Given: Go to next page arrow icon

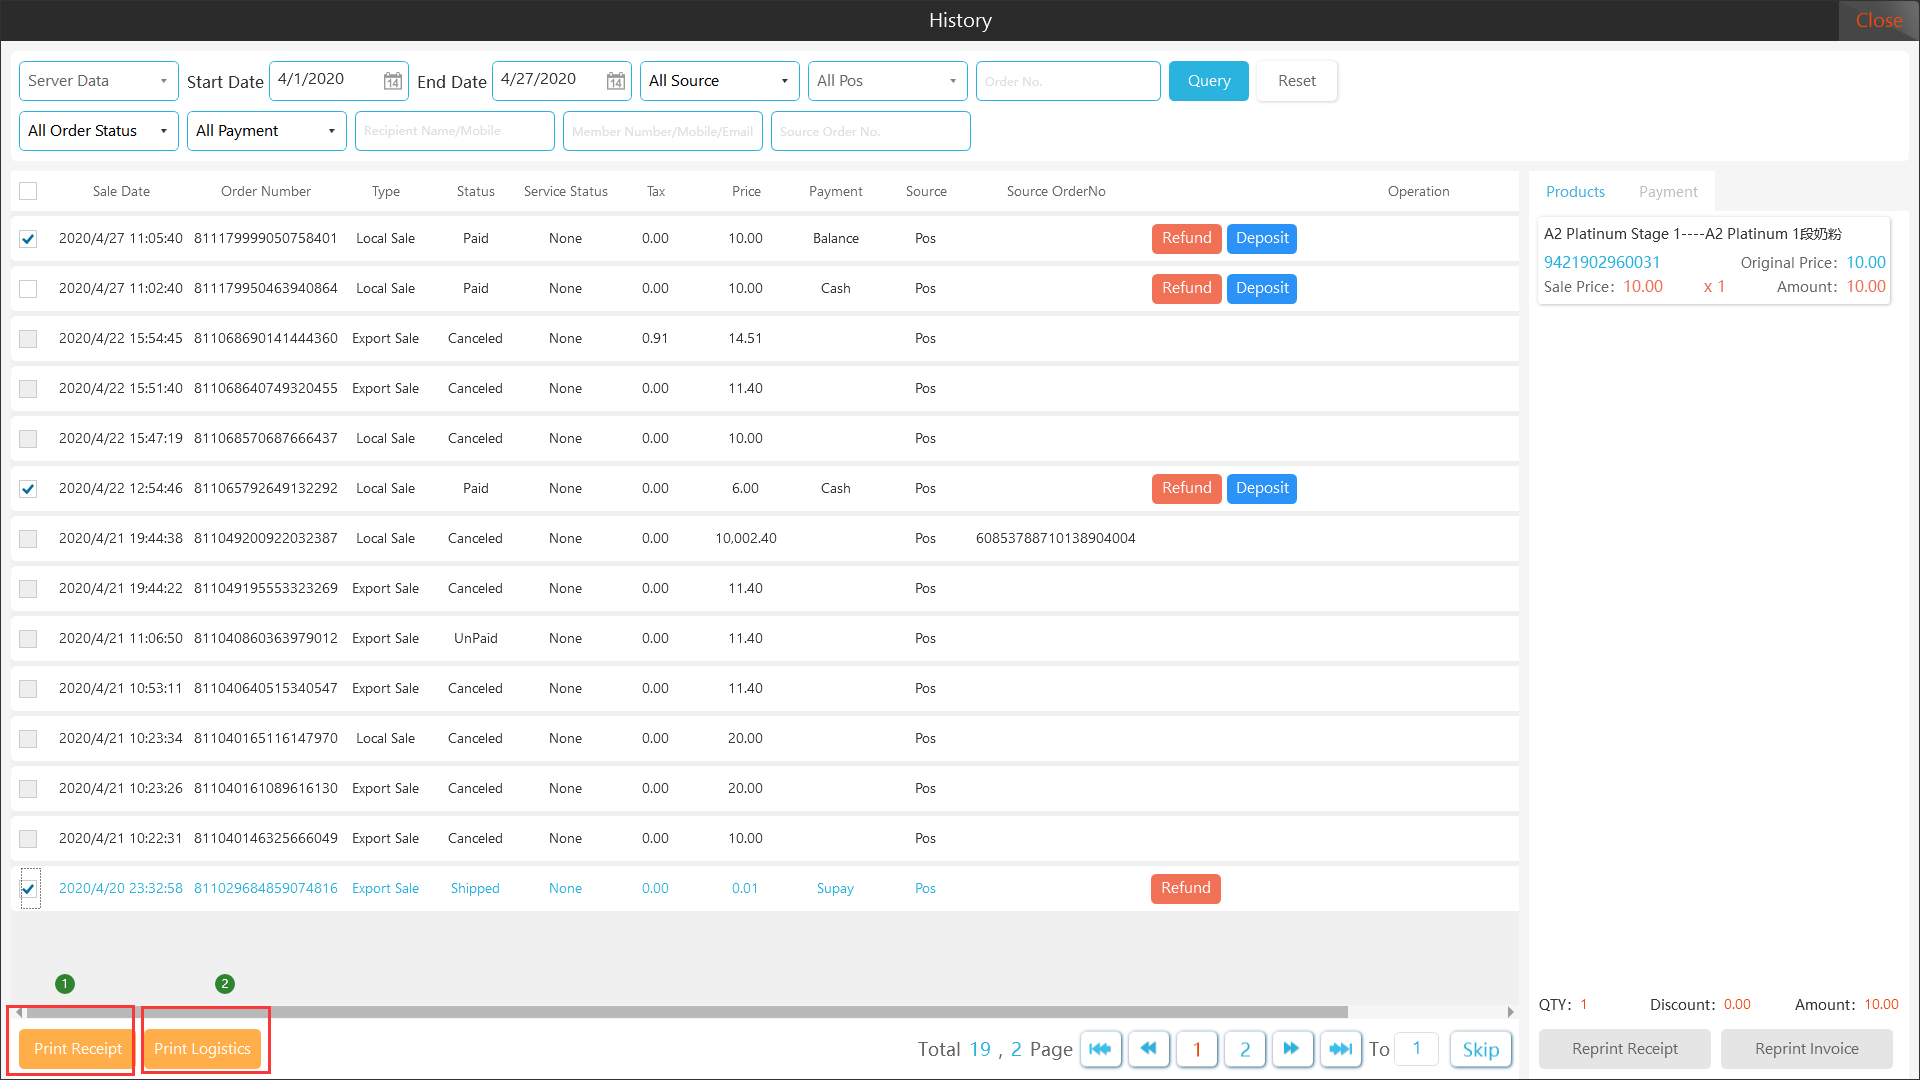Looking at the screenshot, I should point(1292,1049).
